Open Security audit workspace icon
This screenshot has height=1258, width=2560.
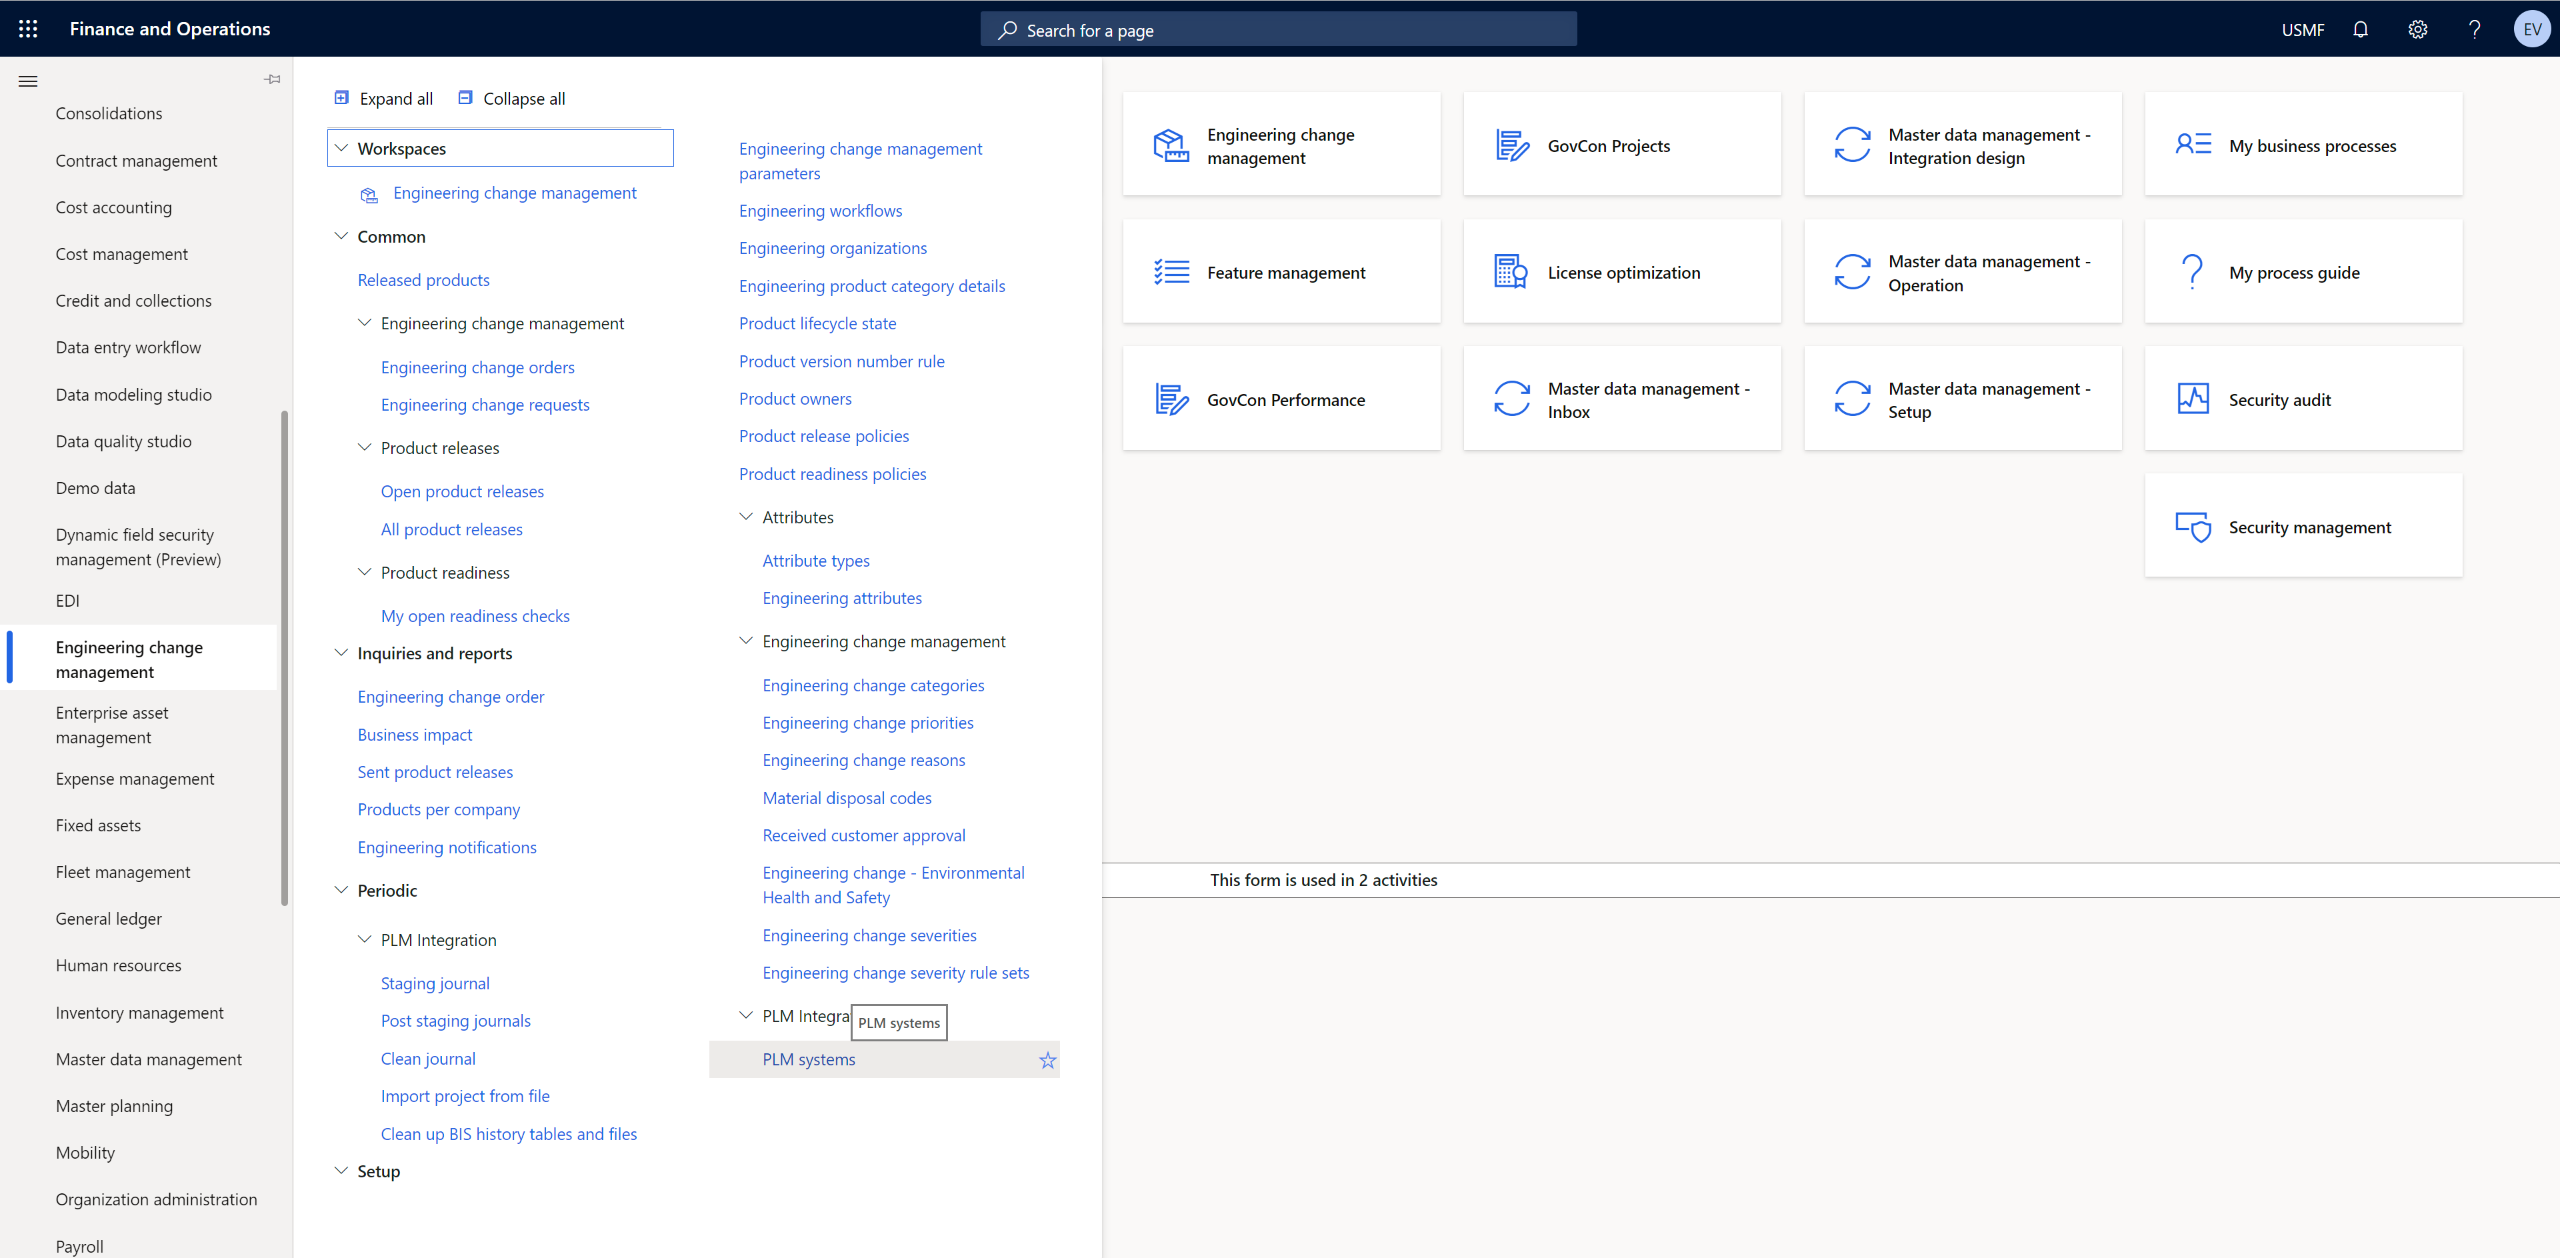click(x=2193, y=398)
